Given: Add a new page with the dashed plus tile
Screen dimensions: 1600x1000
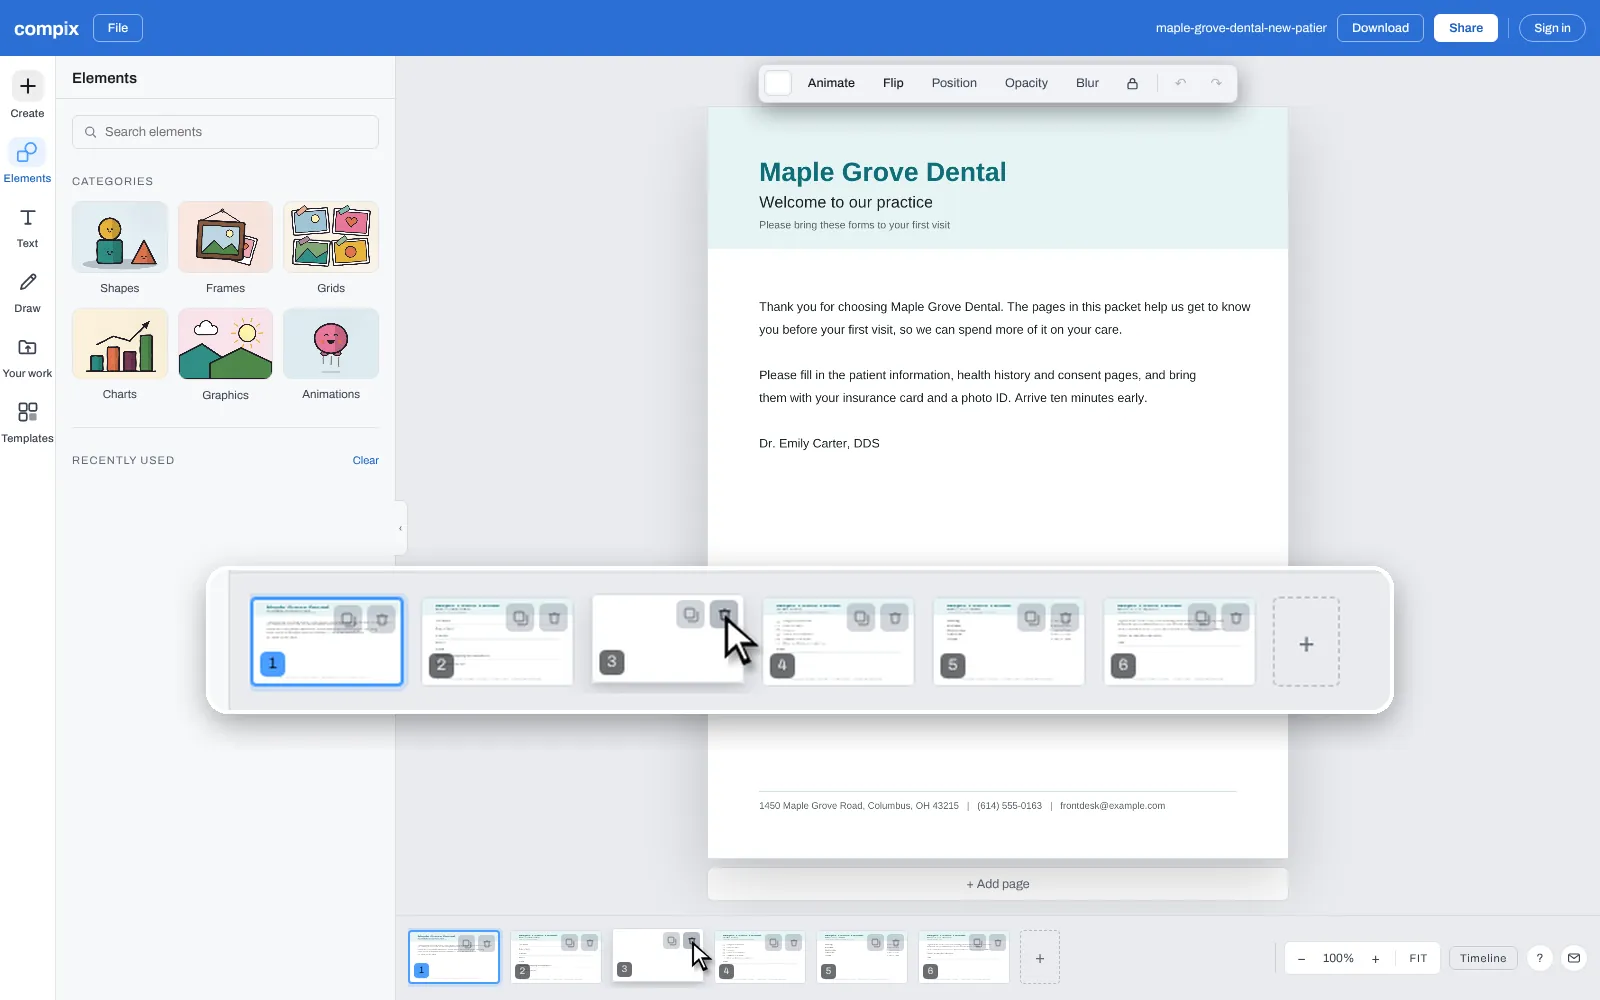Looking at the screenshot, I should 1040,958.
